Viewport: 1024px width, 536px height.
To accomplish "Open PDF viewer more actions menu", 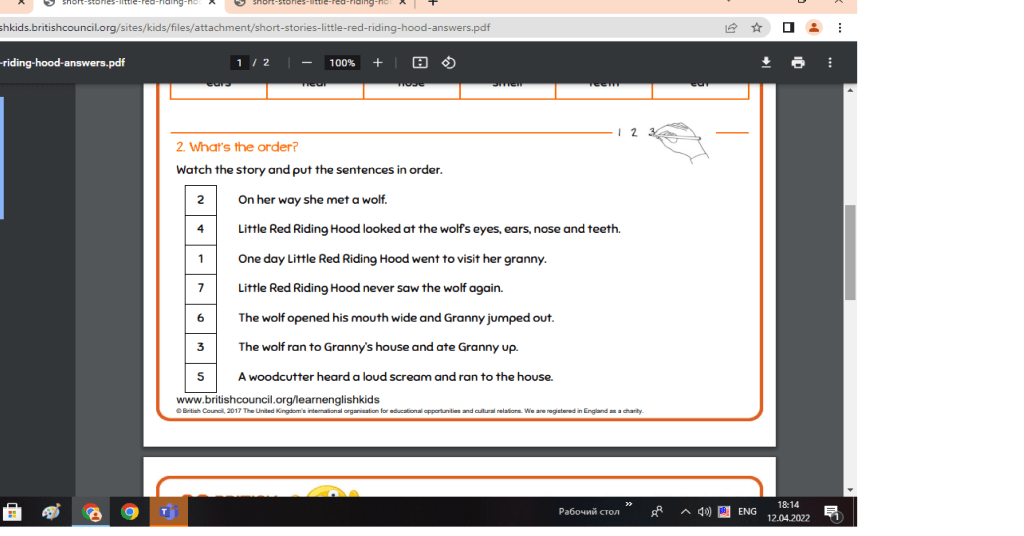I will click(x=829, y=62).
